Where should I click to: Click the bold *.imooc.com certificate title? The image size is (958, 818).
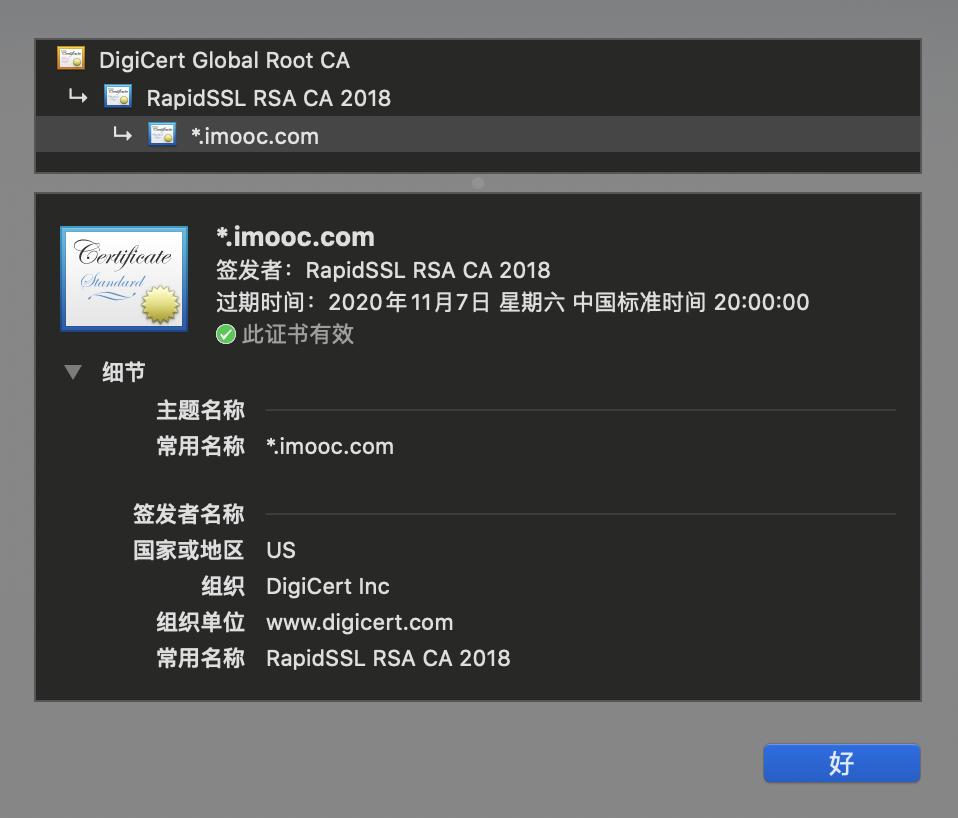[295, 237]
